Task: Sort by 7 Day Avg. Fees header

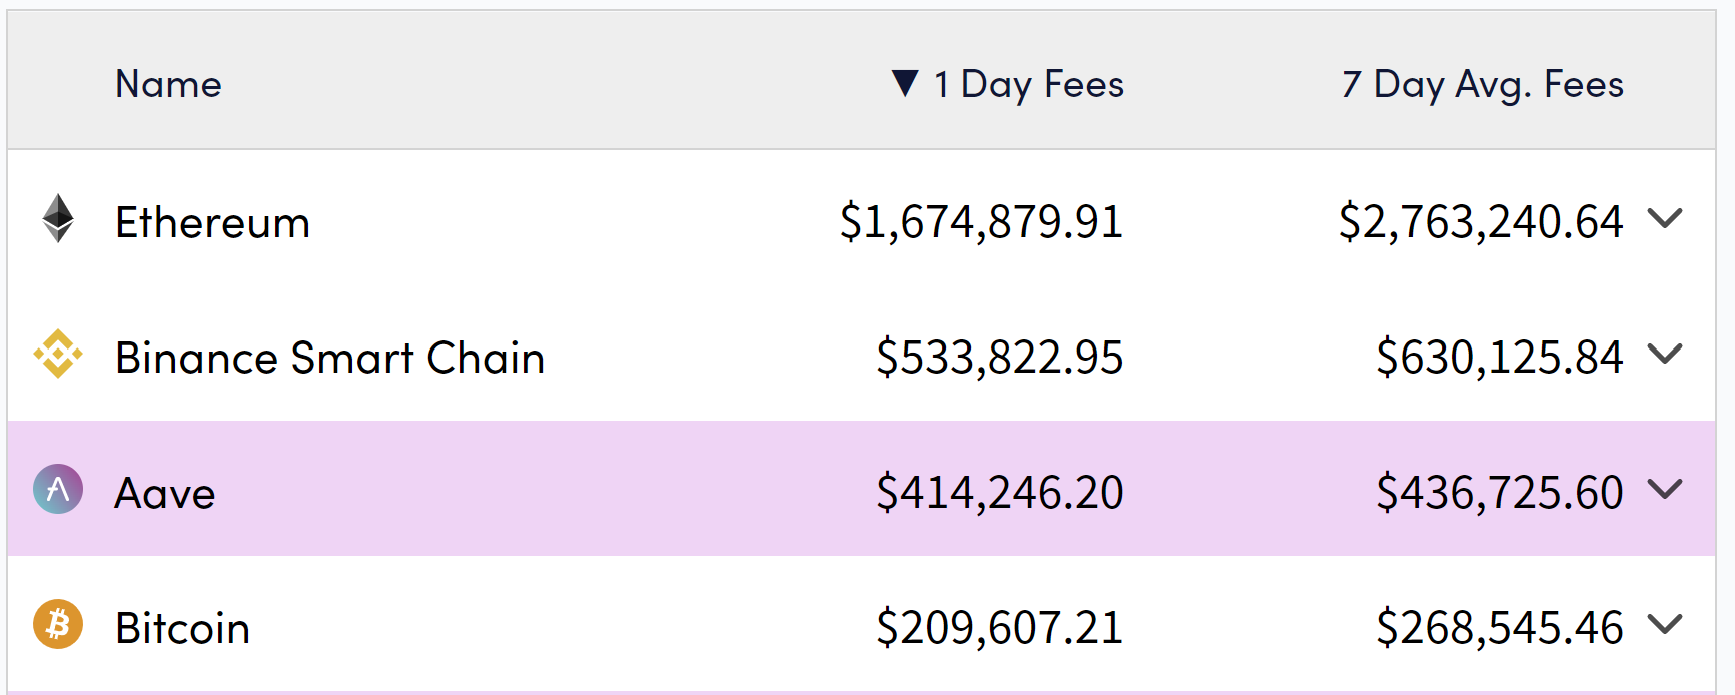Action: [x=1482, y=84]
